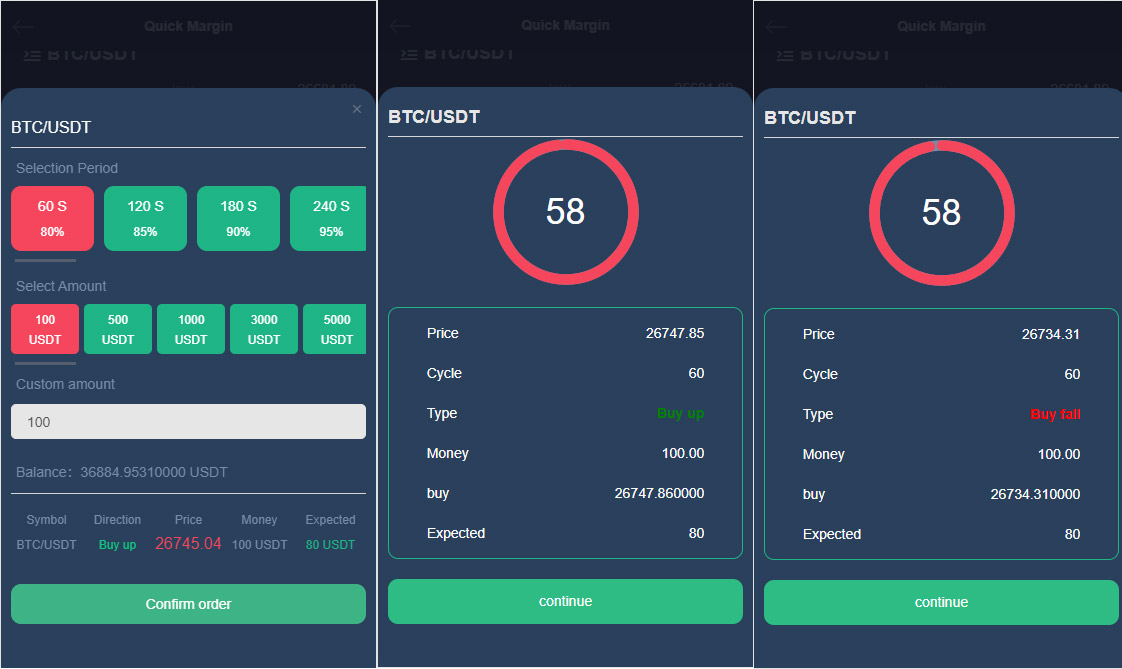The image size is (1122, 669).
Task: Pick the 3000 USDT amount option
Action: pyautogui.click(x=264, y=329)
